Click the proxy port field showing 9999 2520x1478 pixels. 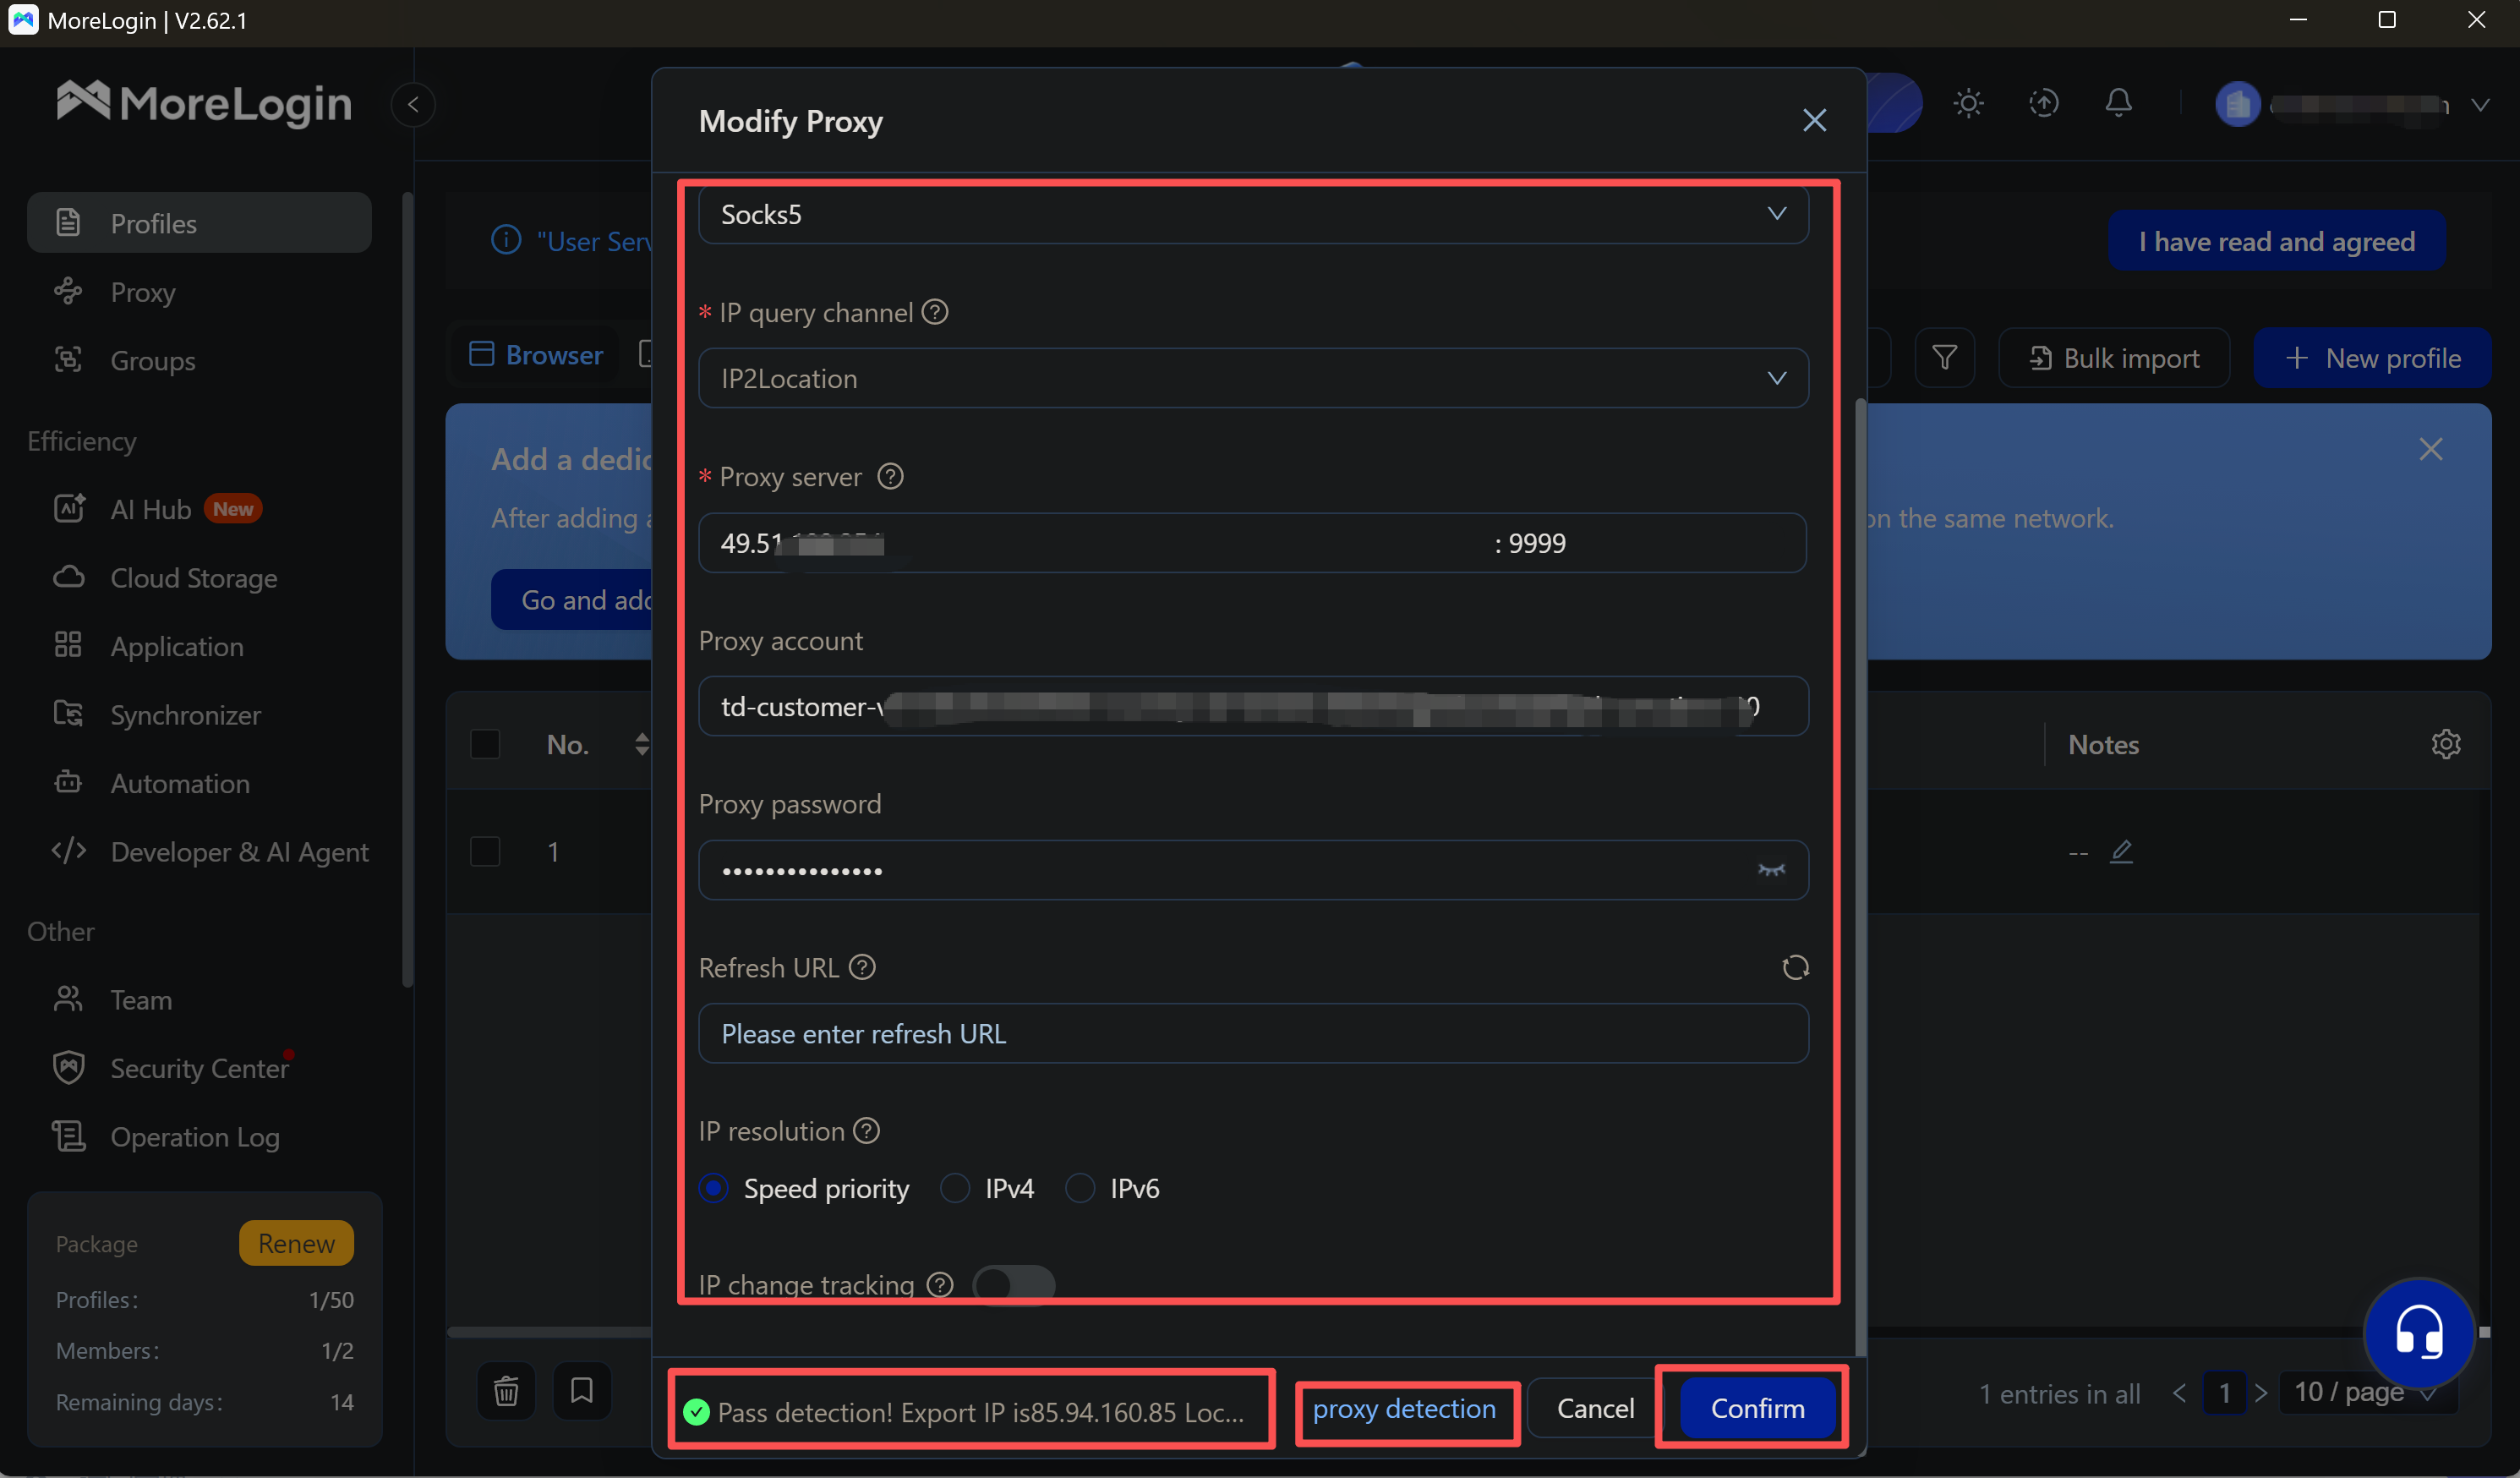tap(1640, 543)
